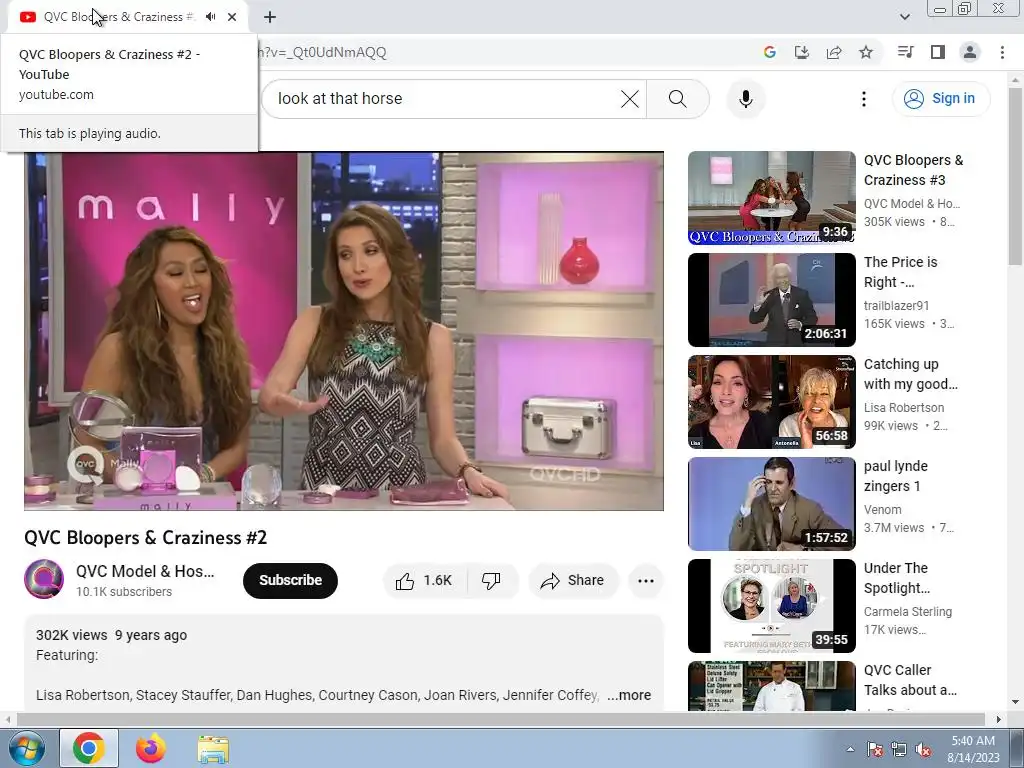Open File Explorer from the taskbar
Screen dimensions: 1024x768
point(214,749)
